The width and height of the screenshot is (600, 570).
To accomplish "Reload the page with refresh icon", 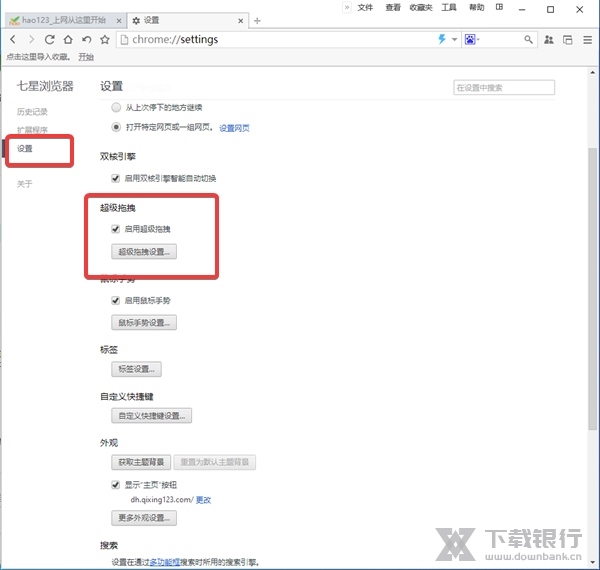I will tap(49, 39).
